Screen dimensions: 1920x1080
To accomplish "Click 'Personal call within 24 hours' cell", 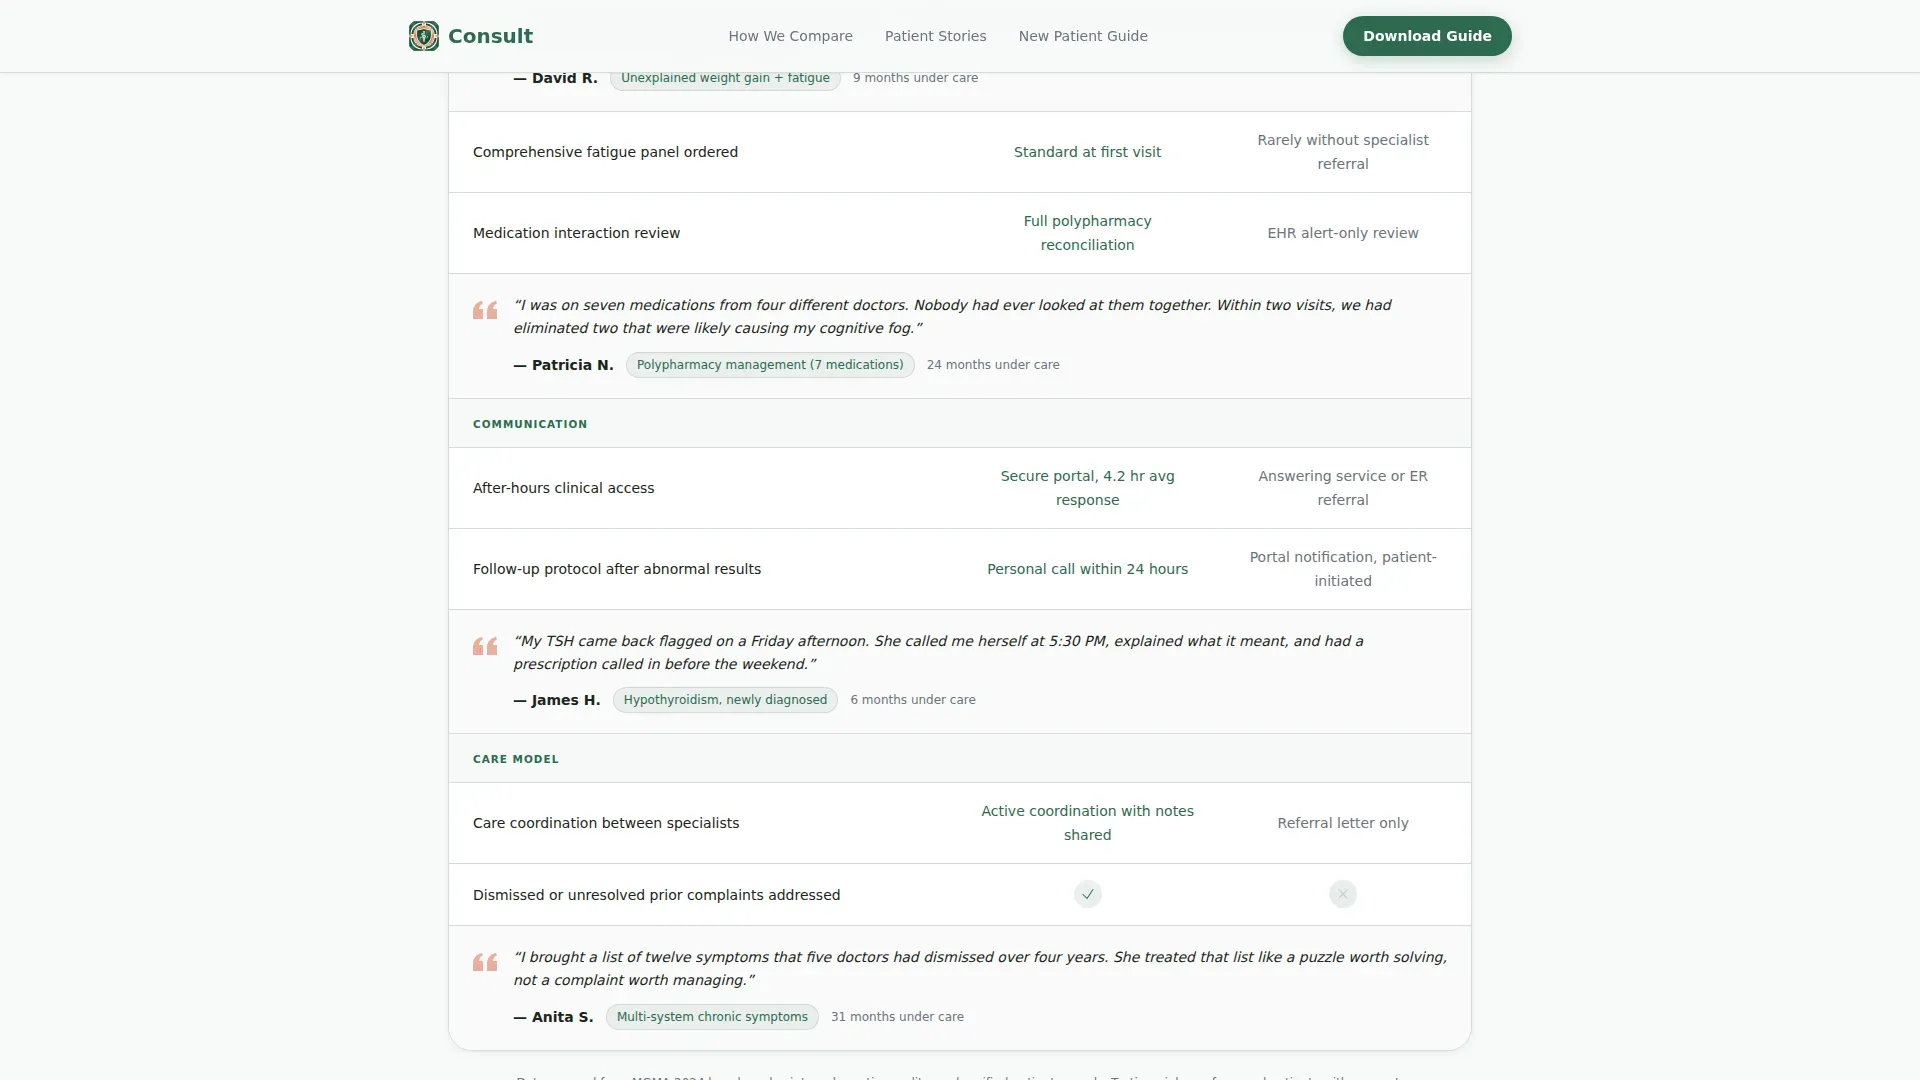I will click(x=1087, y=569).
